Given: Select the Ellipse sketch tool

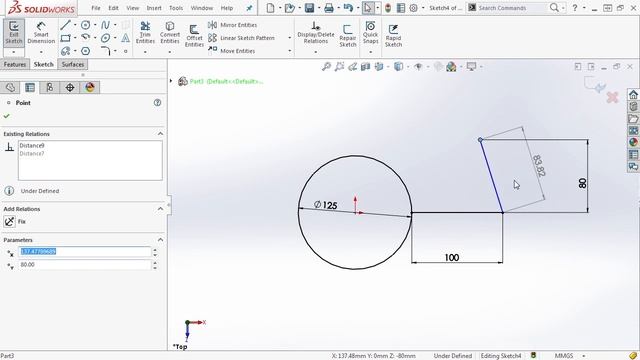Looking at the screenshot, I should point(105,38).
